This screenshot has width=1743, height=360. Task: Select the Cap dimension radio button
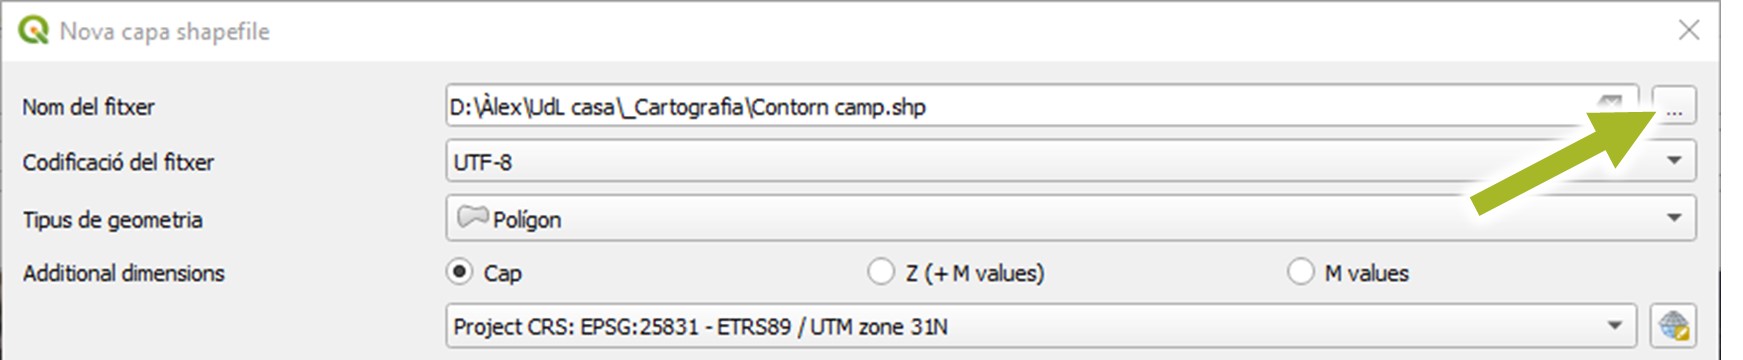point(459,272)
